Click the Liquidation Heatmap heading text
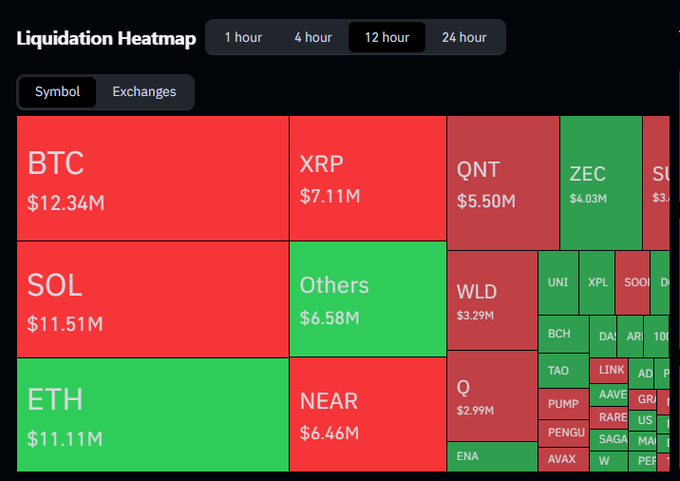680x481 pixels. coord(106,38)
